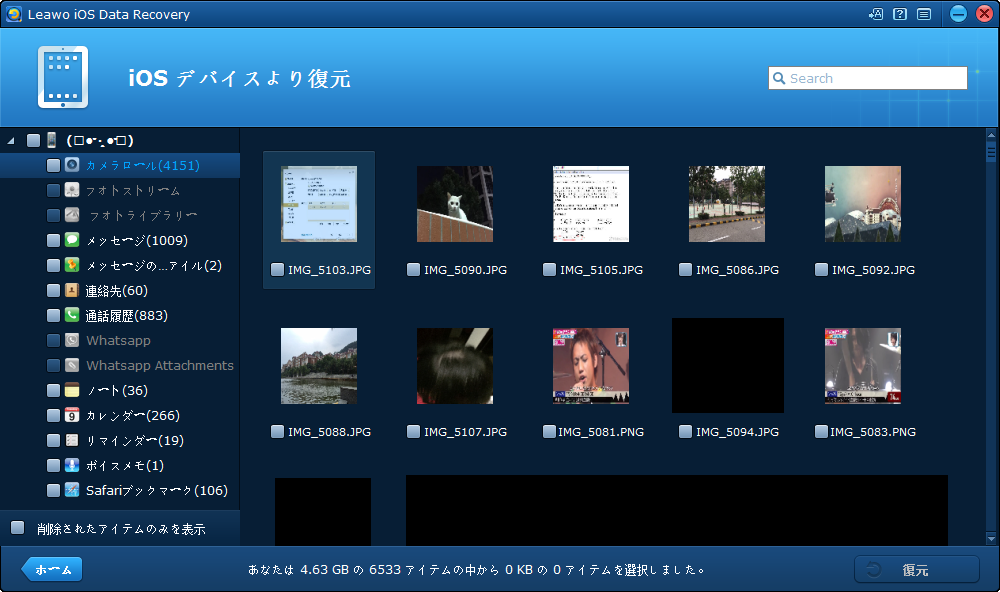
Task: Tick the checkbox for メッセージ(1009)
Action: [x=53, y=240]
